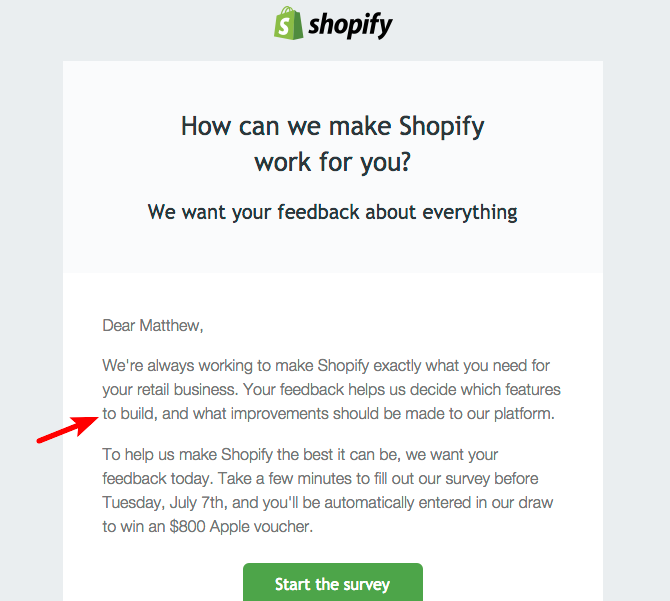Click the red arrow annotation

68,430
